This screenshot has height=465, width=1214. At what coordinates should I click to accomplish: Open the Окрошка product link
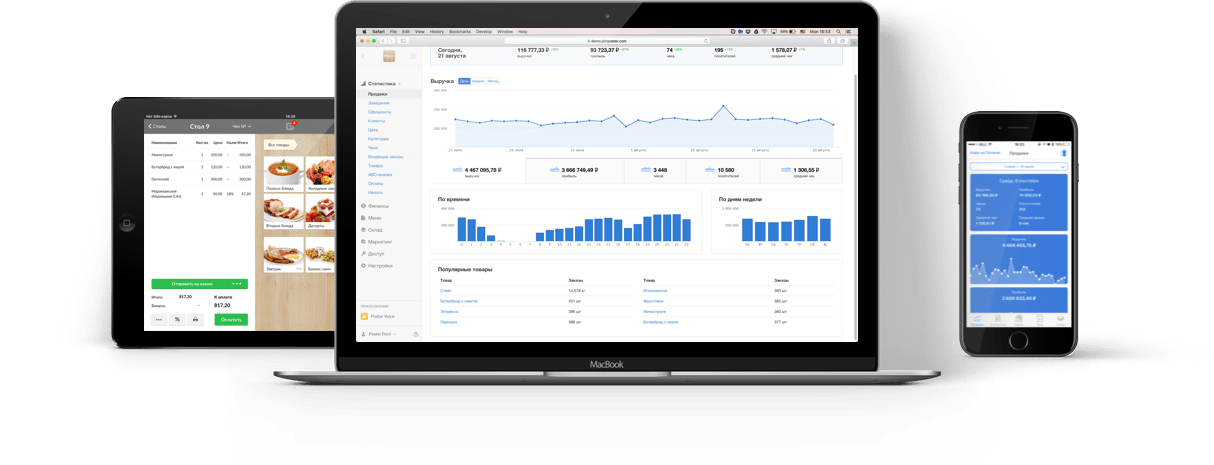tap(448, 322)
